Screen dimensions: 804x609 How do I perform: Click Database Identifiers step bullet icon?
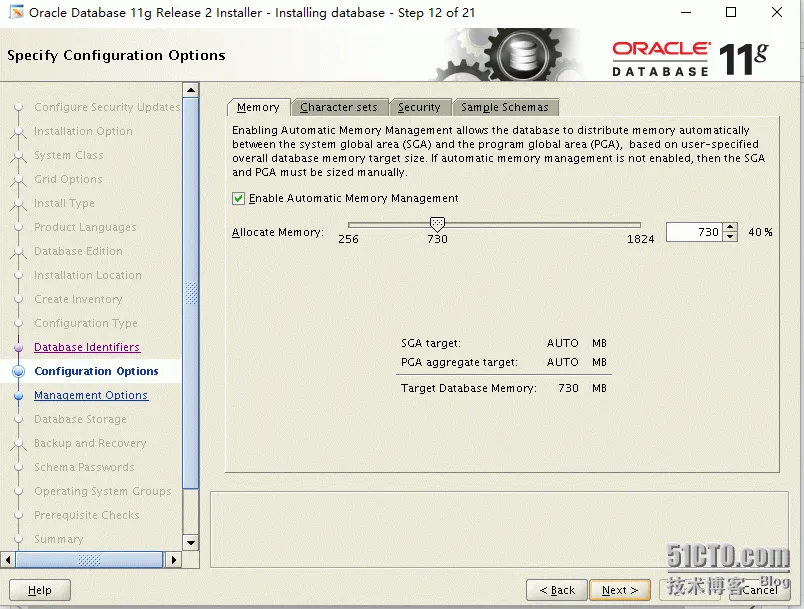point(18,348)
